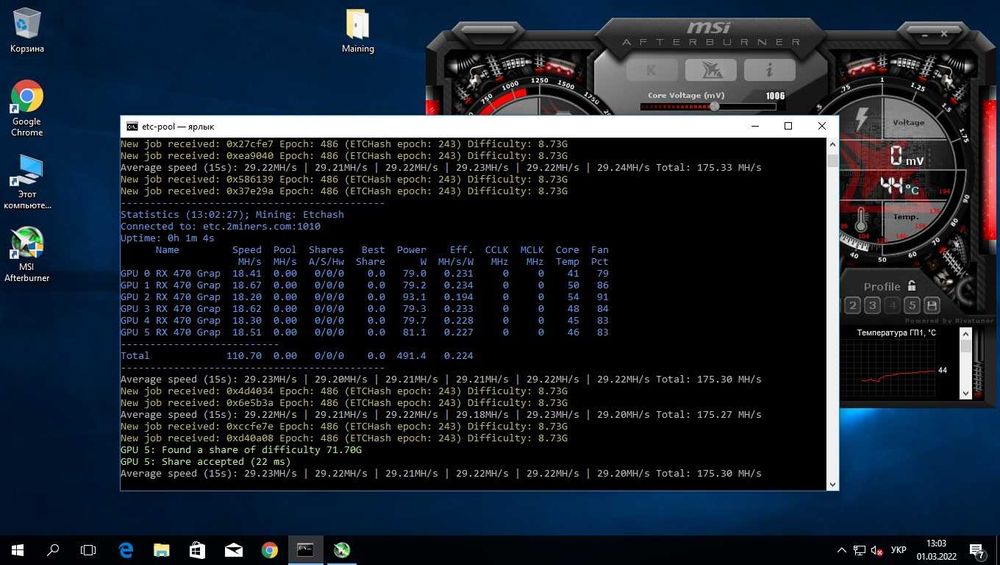Click network status tray icon
This screenshot has width=1000, height=565.
[x=859, y=550]
